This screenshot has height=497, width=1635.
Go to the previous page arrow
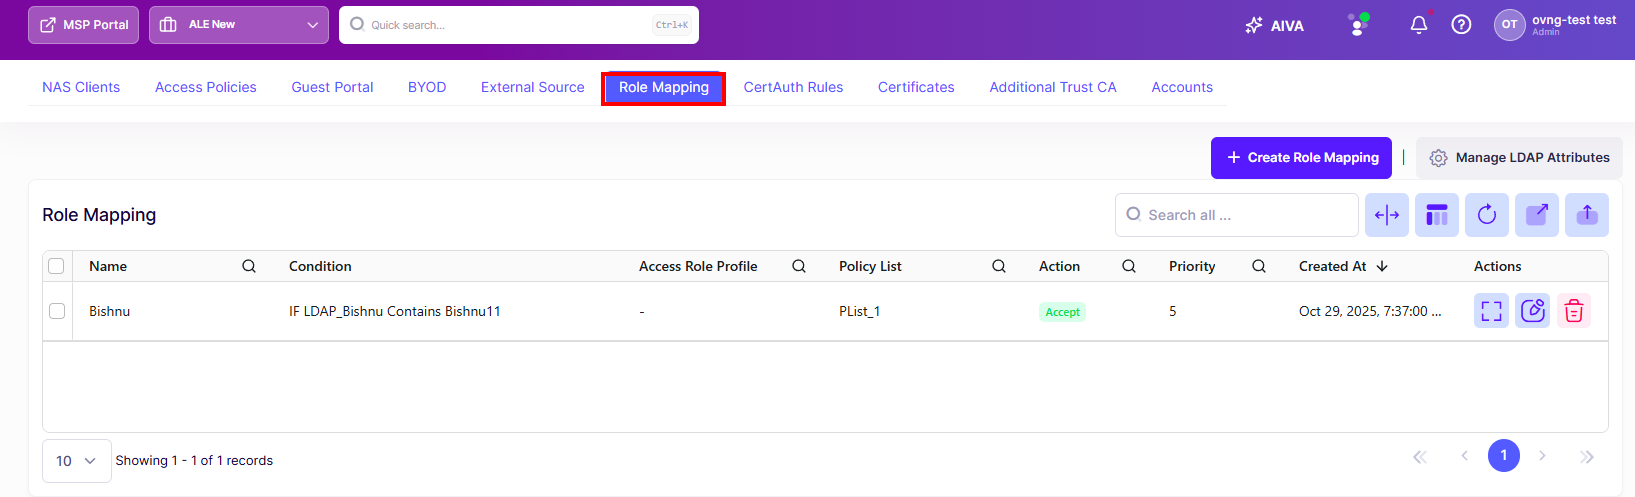tap(1464, 456)
